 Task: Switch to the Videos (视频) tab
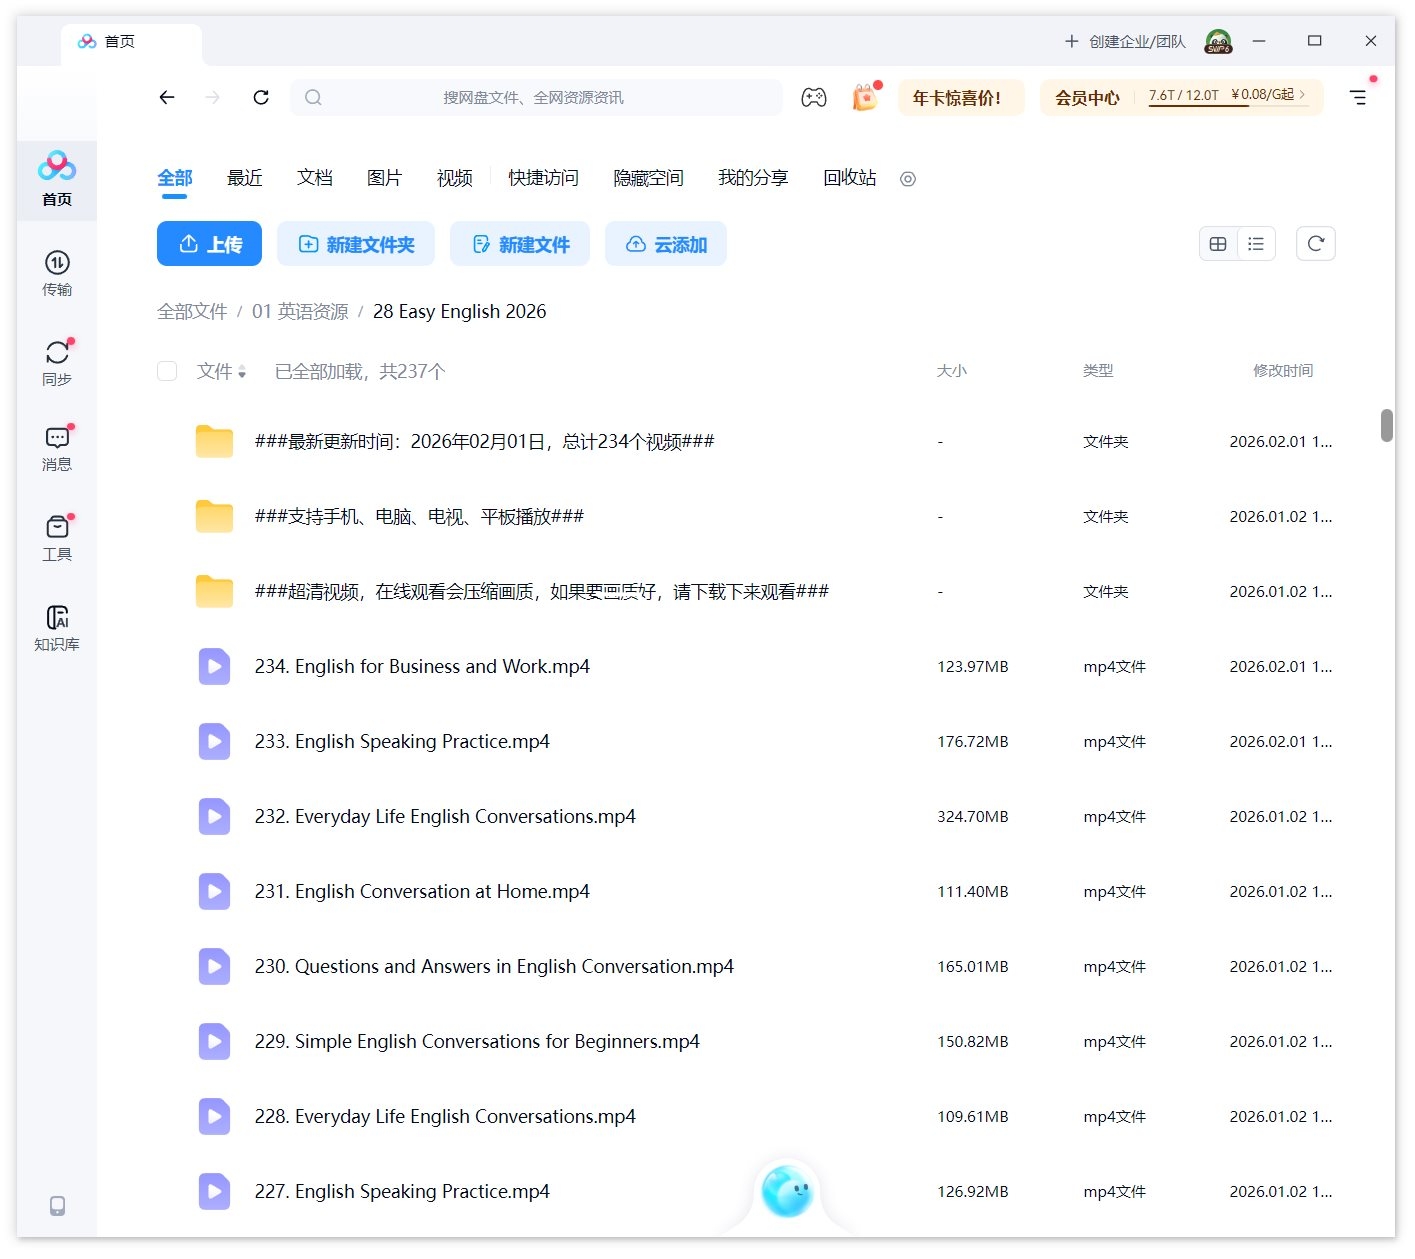tap(454, 178)
